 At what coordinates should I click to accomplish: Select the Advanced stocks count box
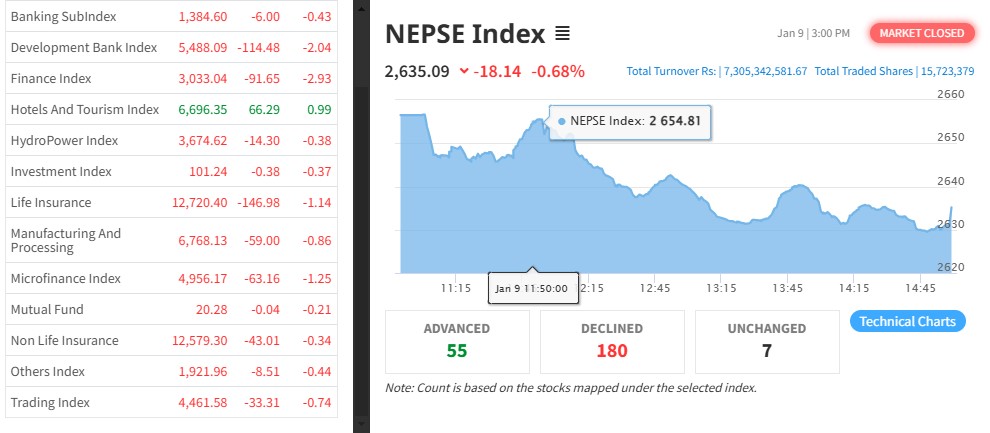click(456, 340)
